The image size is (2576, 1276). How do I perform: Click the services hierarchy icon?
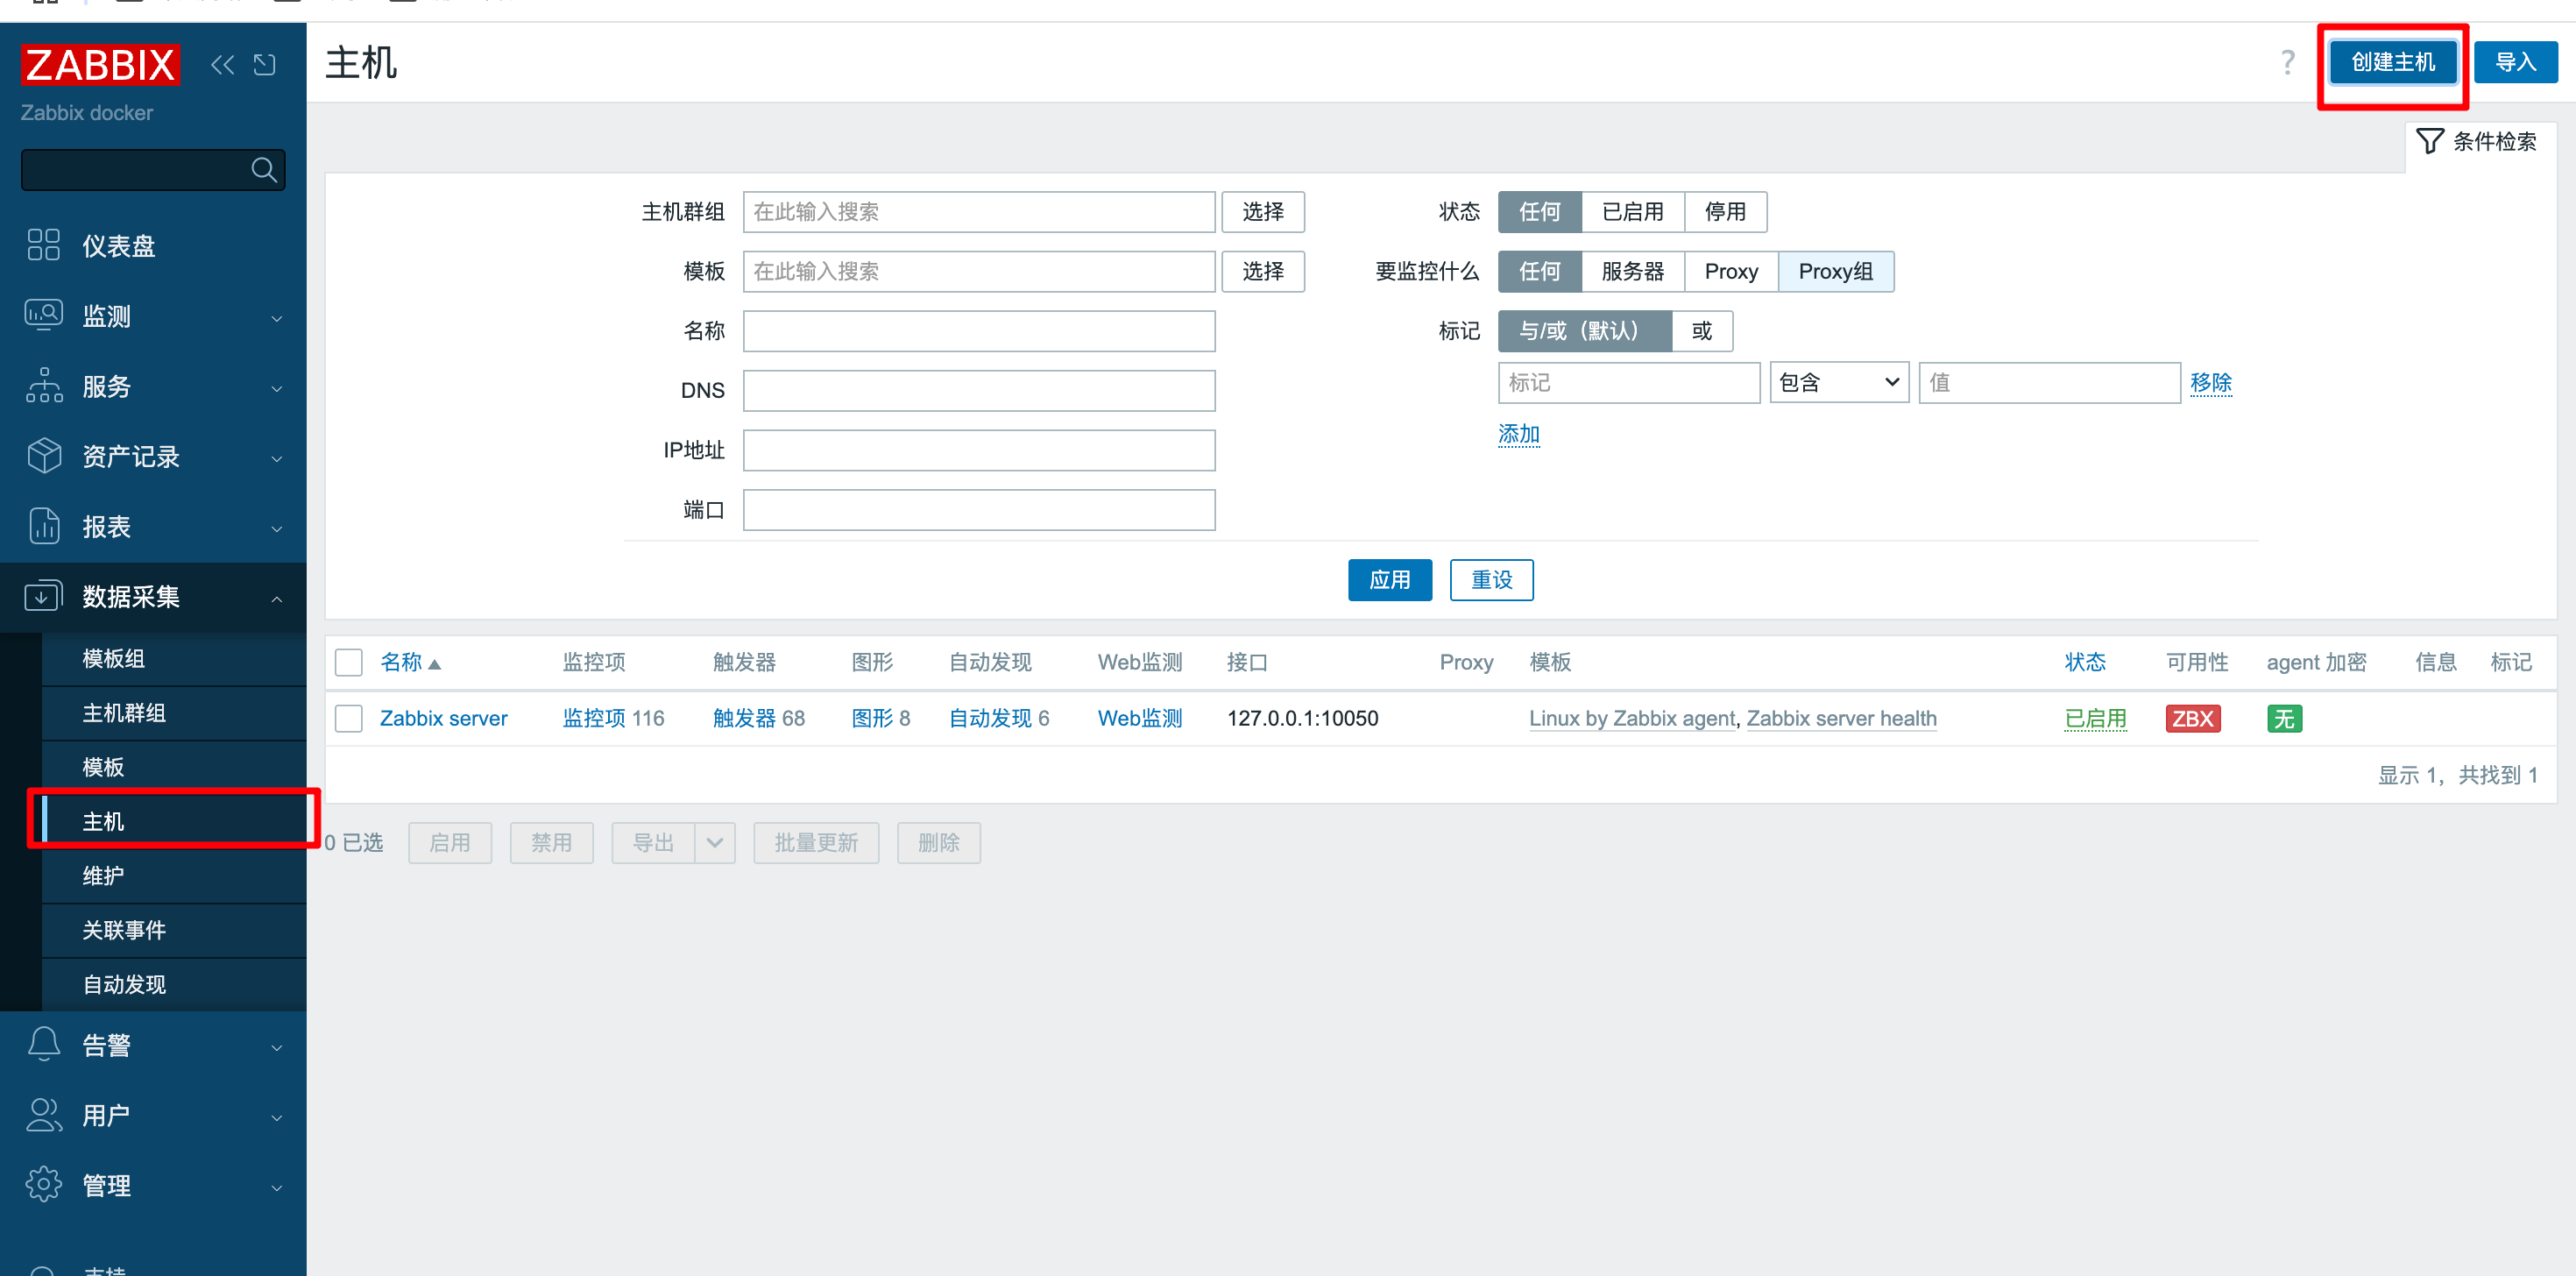coord(43,385)
